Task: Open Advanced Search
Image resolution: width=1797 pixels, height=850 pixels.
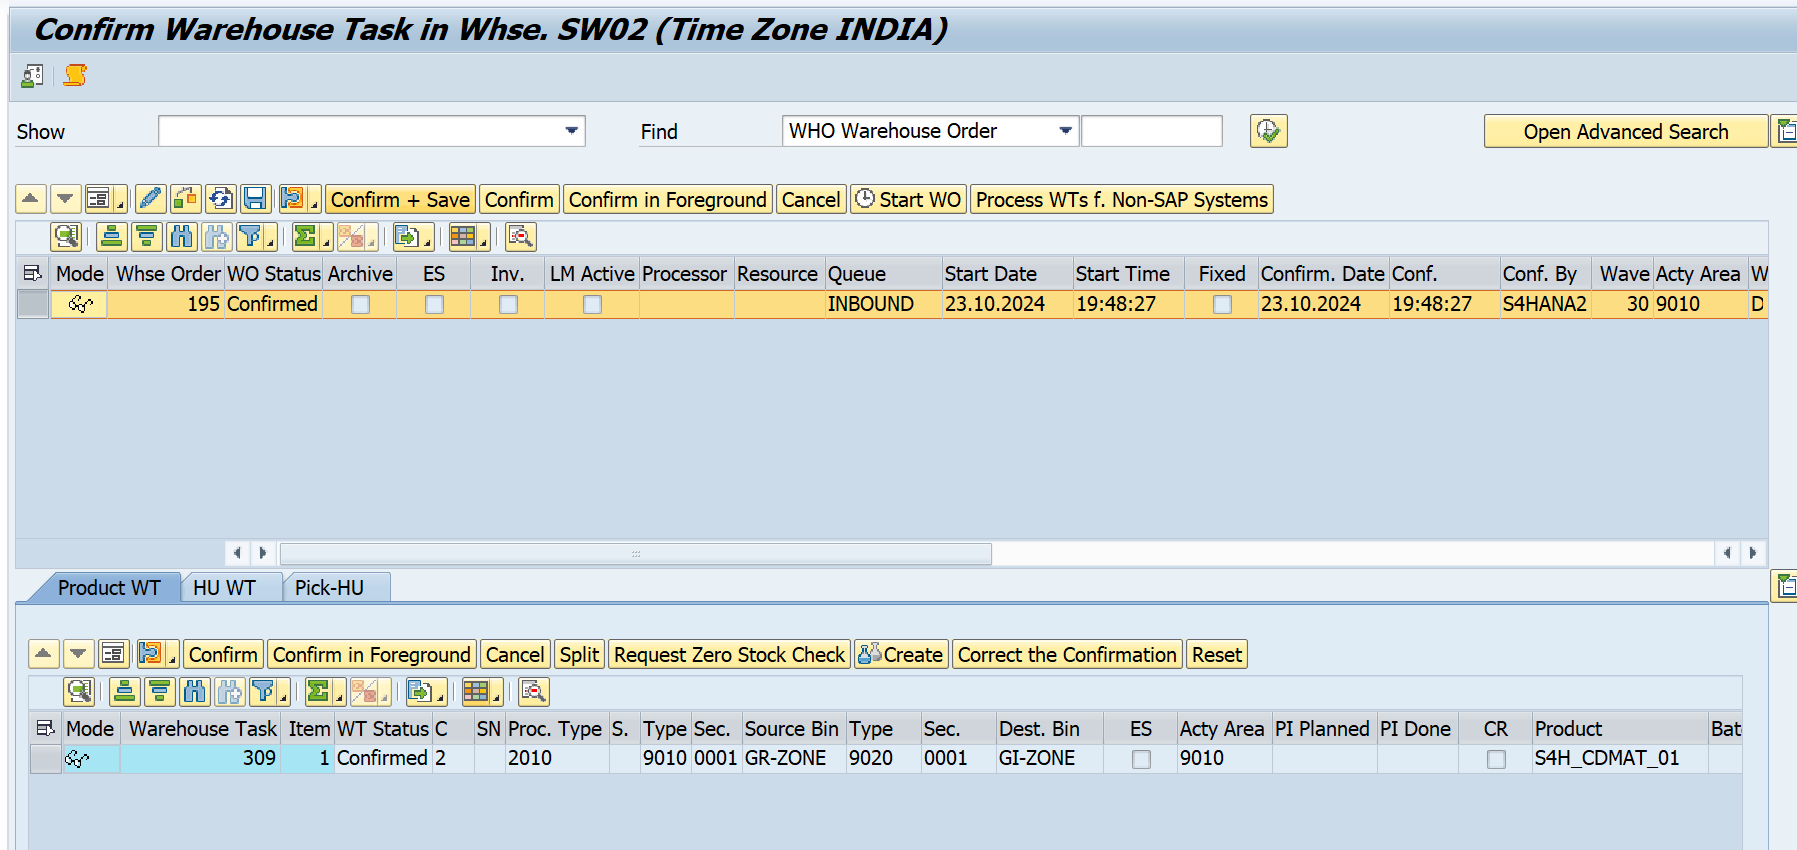Action: pos(1626,131)
